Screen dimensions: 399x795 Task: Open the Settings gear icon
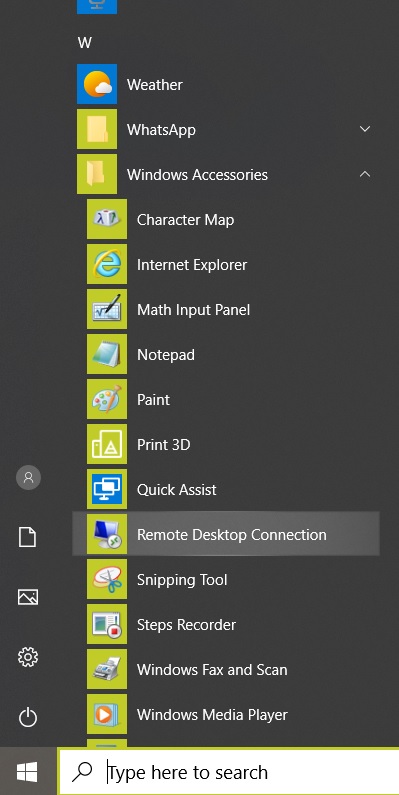[x=28, y=657]
